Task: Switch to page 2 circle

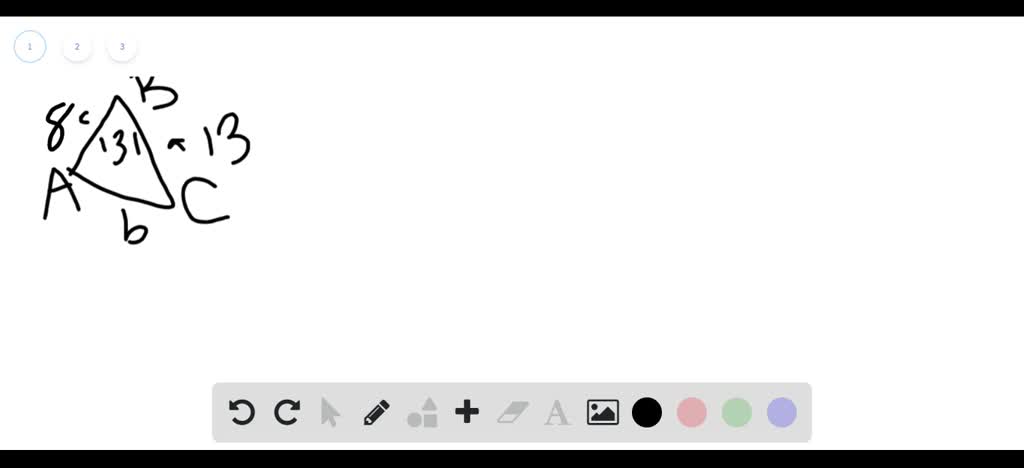Action: [x=77, y=47]
